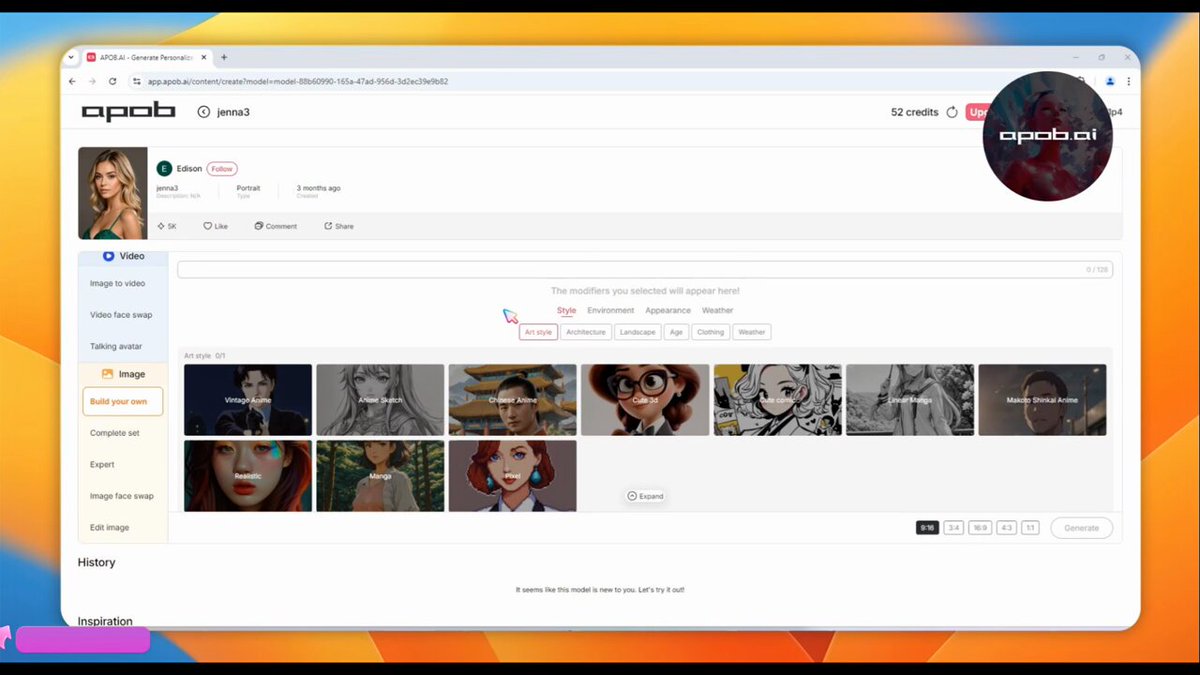Switch to the Style tab

[x=566, y=310]
